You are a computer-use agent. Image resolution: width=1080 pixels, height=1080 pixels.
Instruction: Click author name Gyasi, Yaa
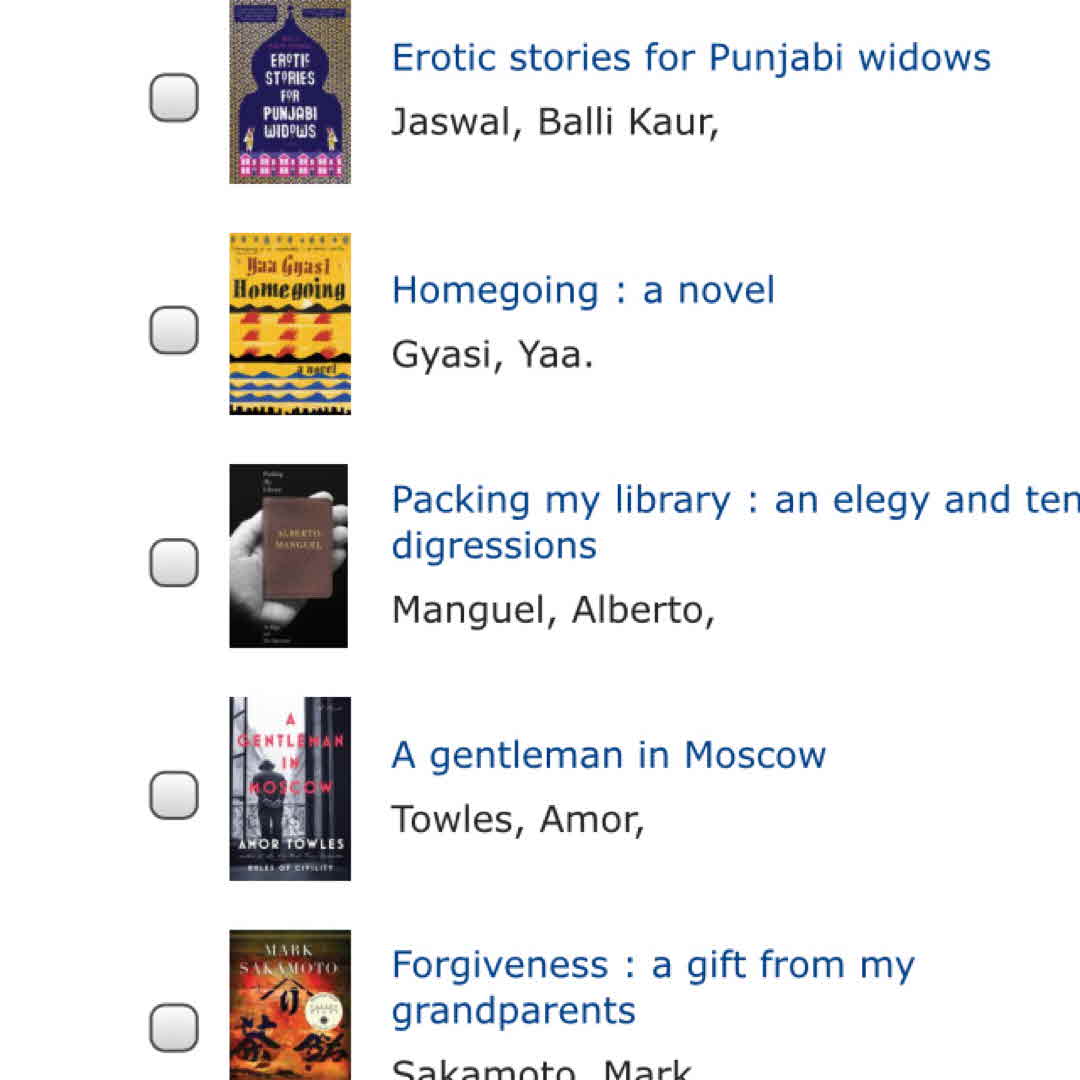click(492, 354)
